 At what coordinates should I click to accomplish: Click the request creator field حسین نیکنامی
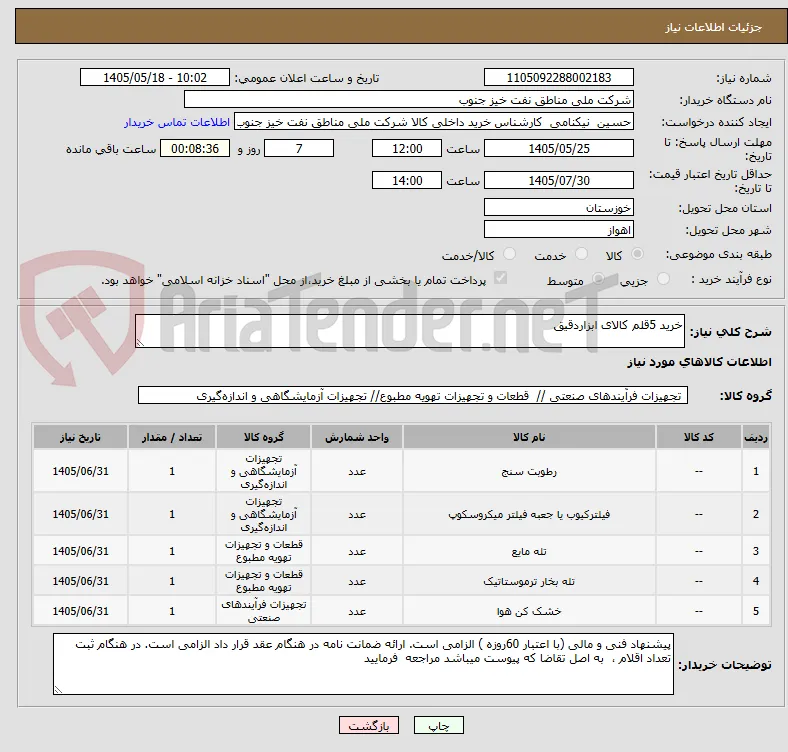point(434,122)
